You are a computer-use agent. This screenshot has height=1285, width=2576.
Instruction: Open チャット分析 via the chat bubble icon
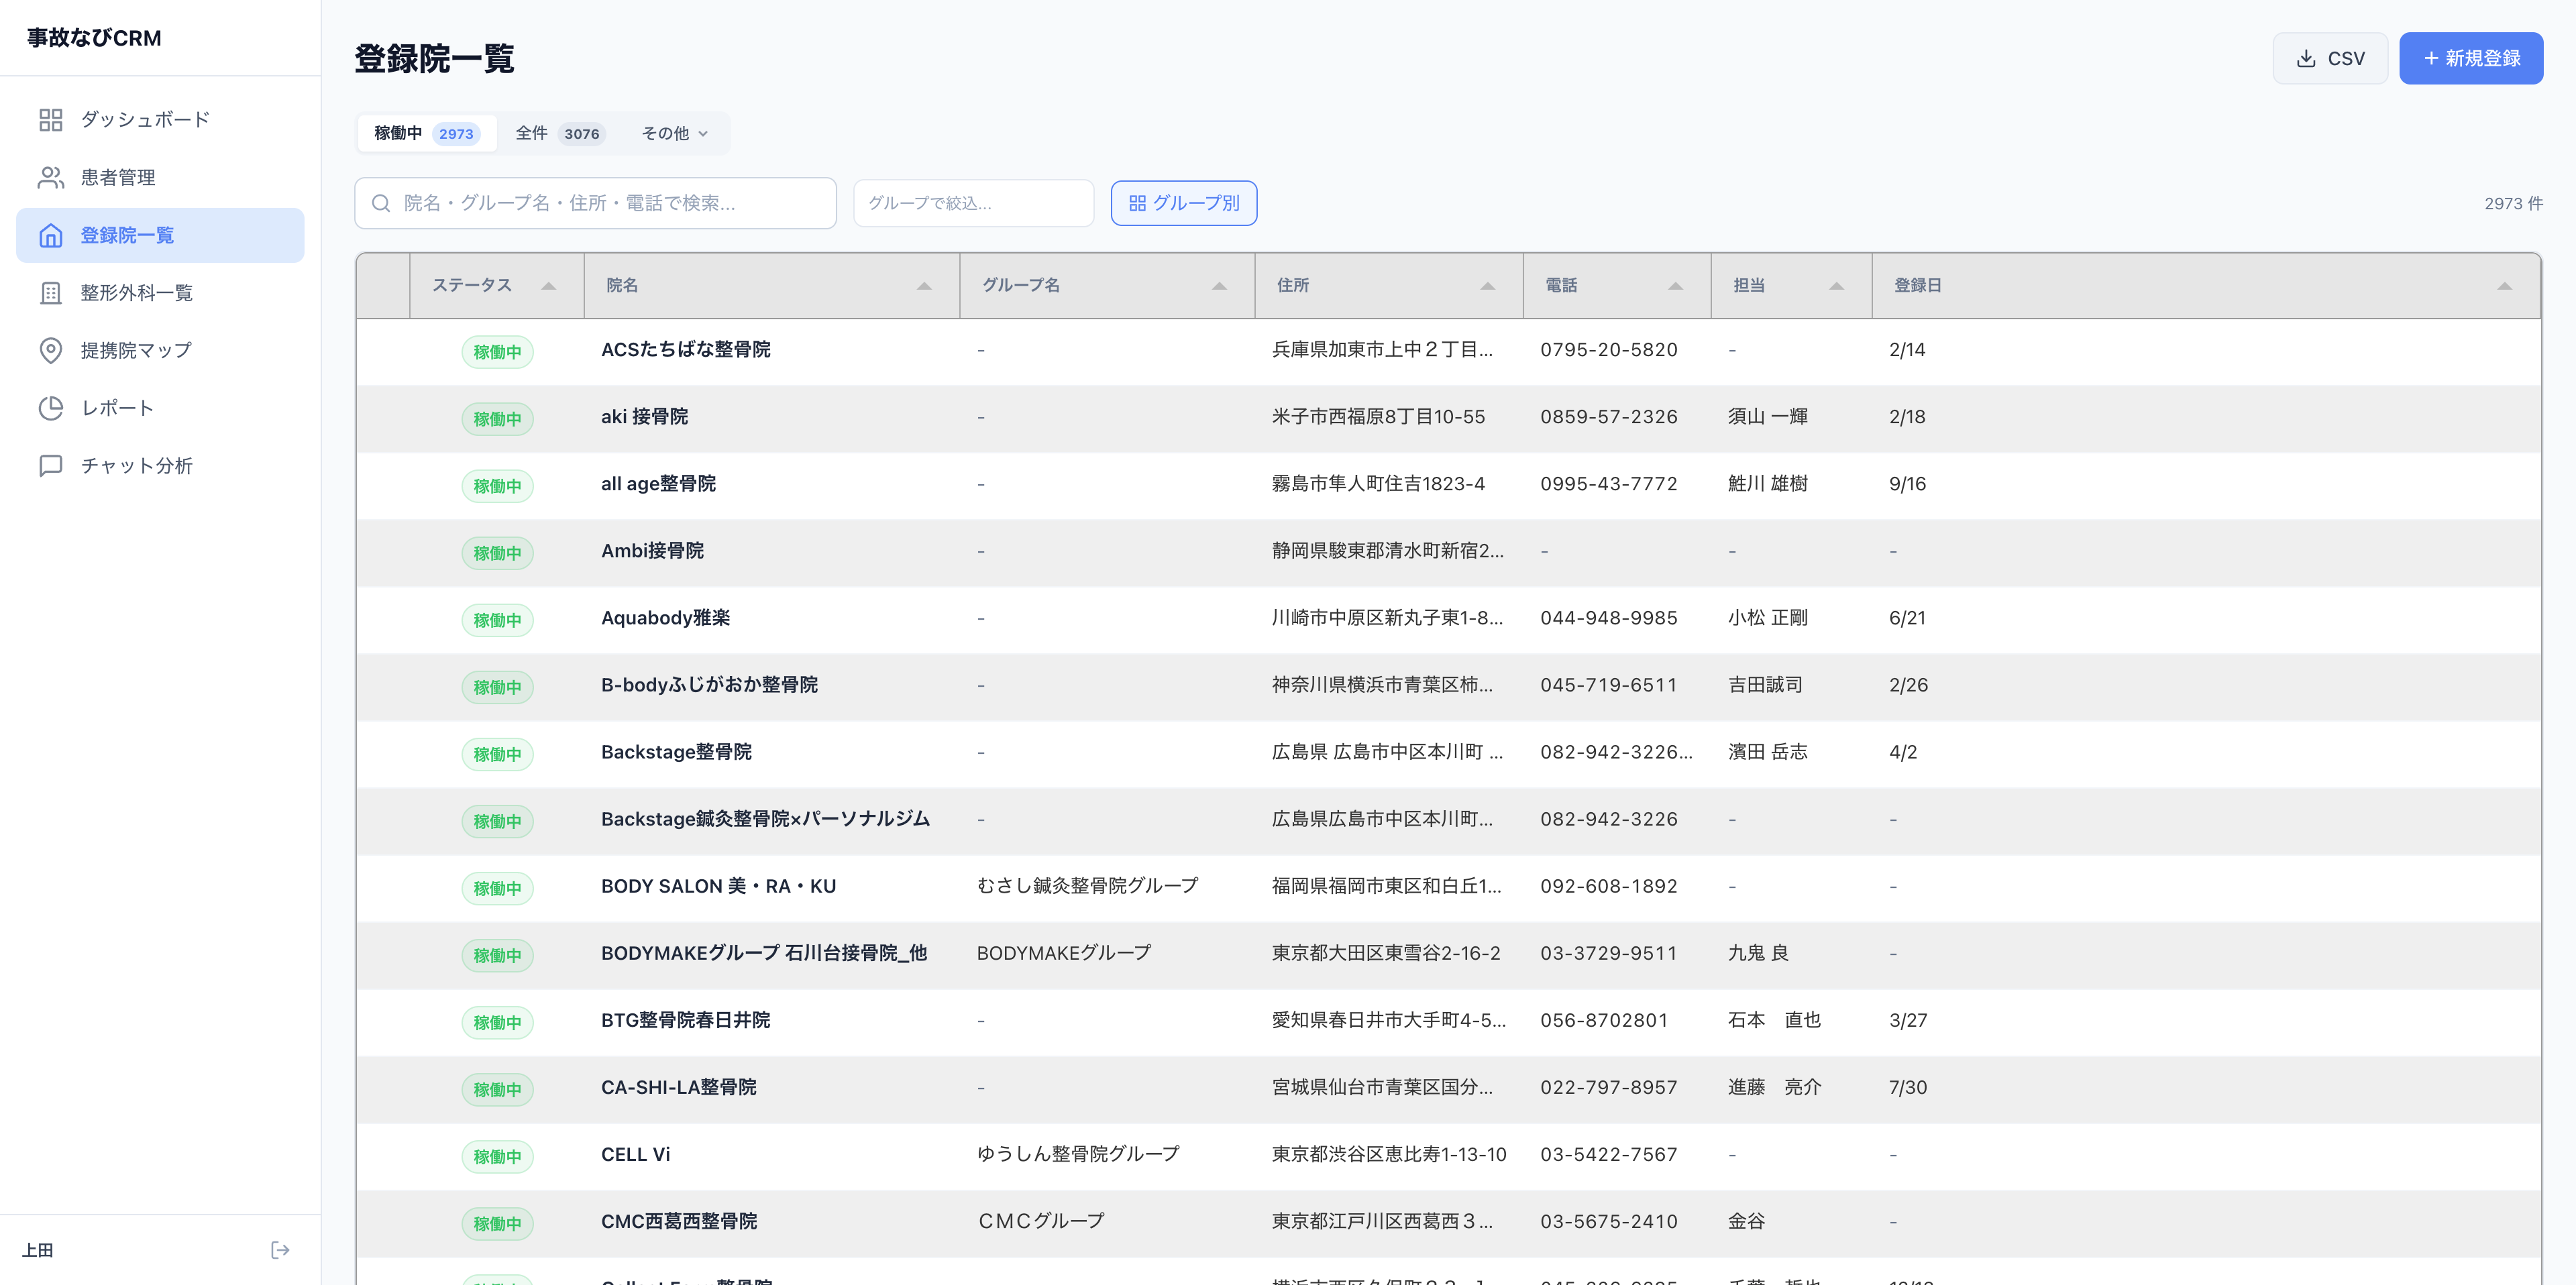[x=51, y=464]
